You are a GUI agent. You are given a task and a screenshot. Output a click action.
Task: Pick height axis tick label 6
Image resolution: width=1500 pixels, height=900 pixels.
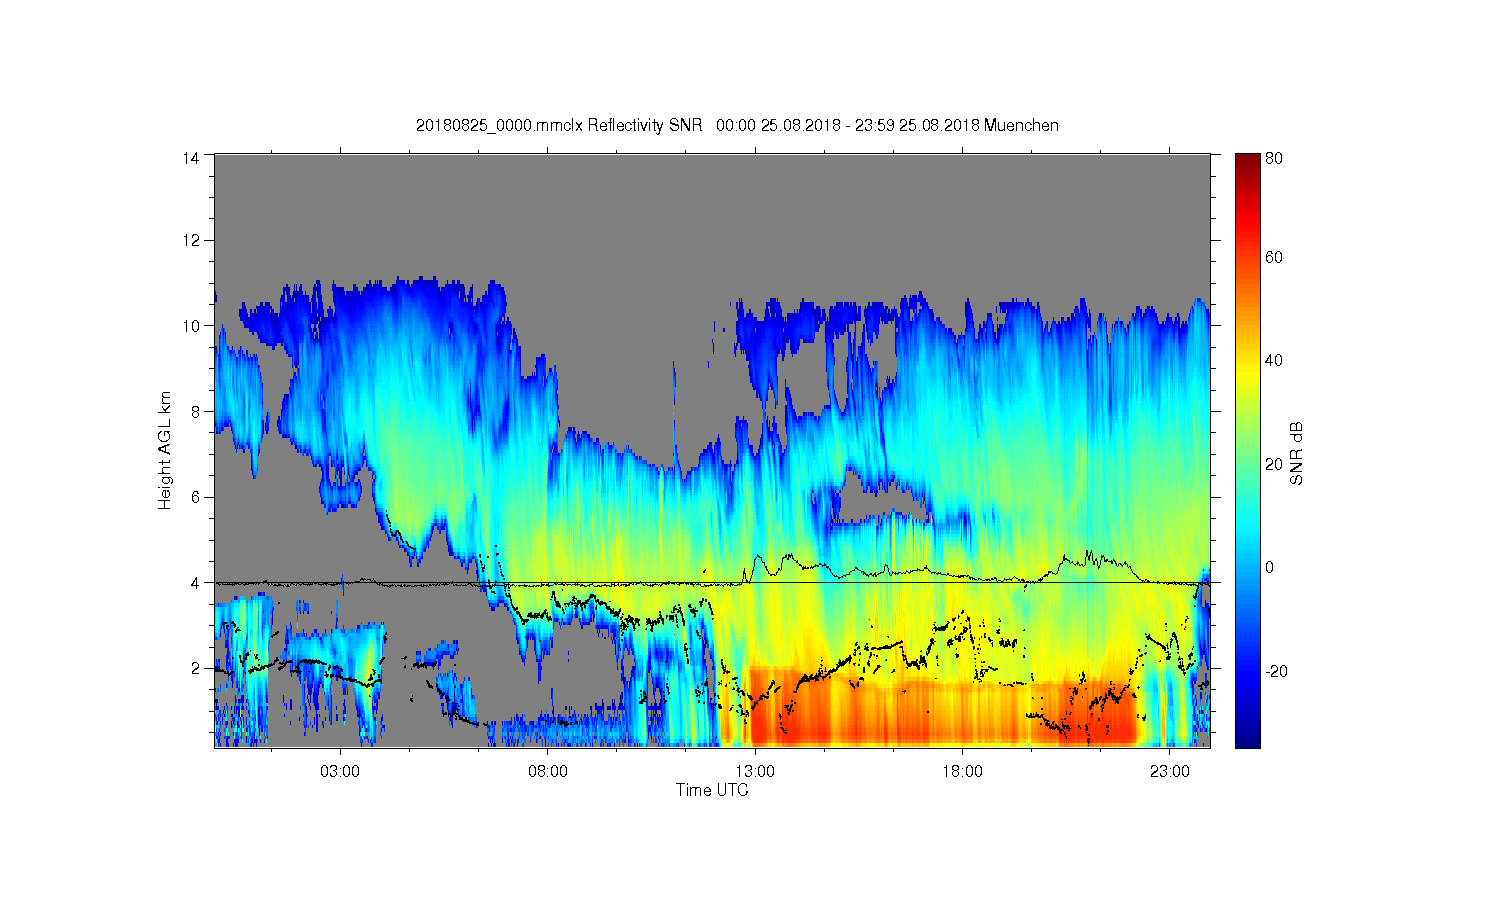pyautogui.click(x=195, y=497)
